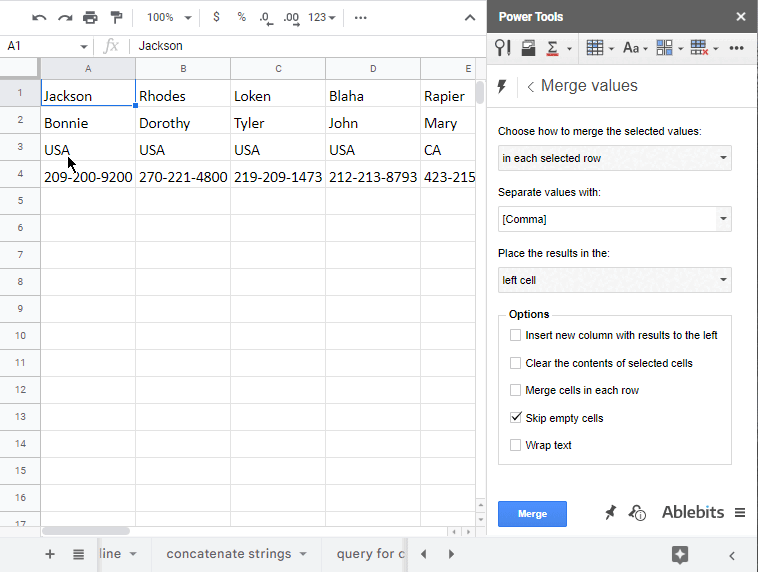Select cell containing 219-209-1473

point(278,174)
